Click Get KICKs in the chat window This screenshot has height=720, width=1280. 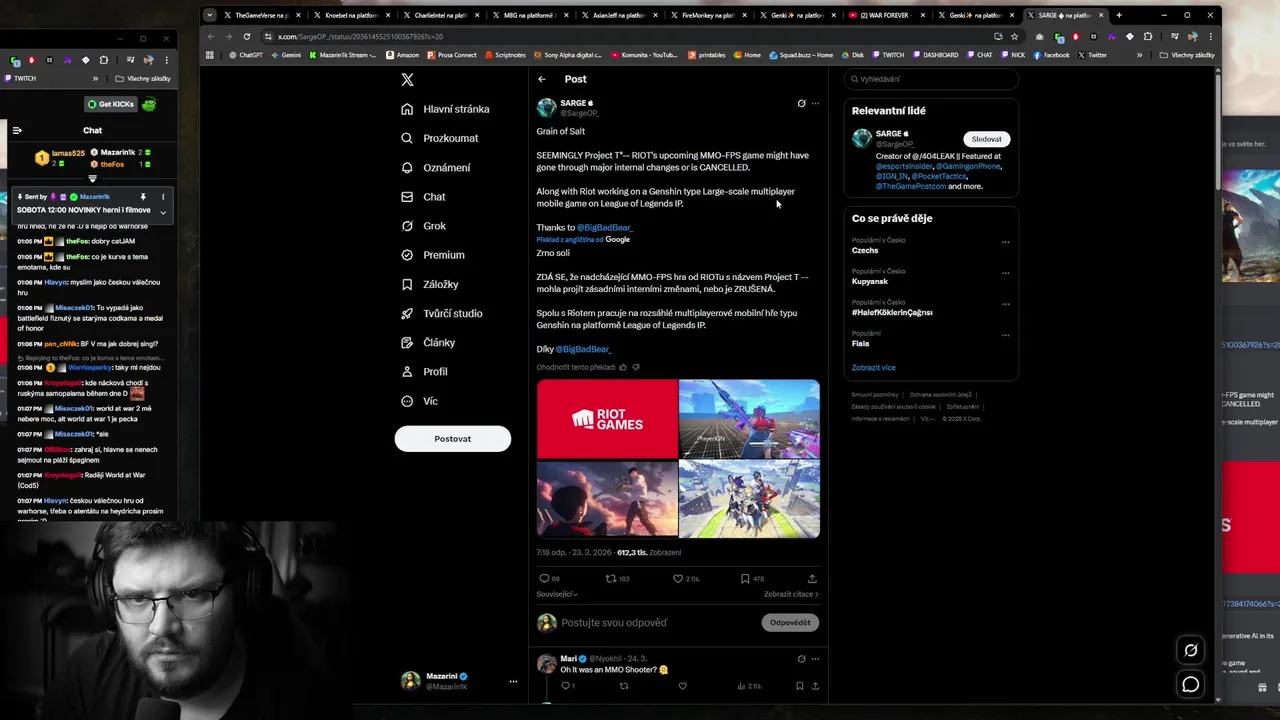110,104
